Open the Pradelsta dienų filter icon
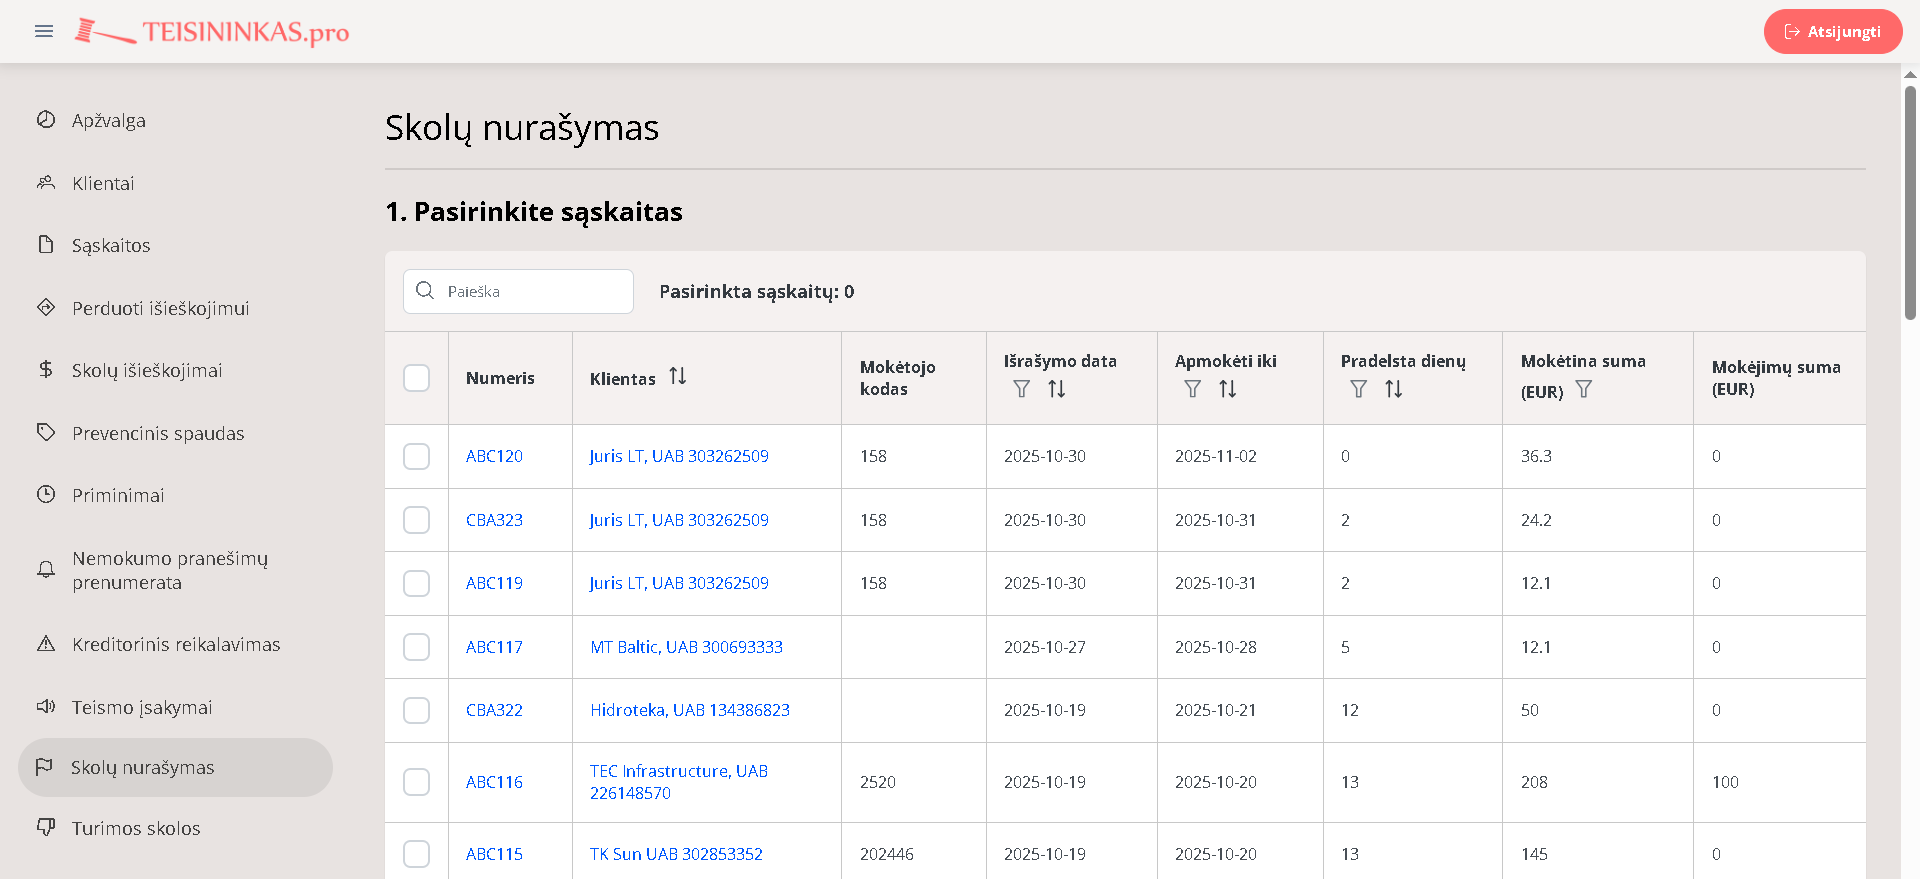Screen dimensions: 1920x879 pos(1358,389)
